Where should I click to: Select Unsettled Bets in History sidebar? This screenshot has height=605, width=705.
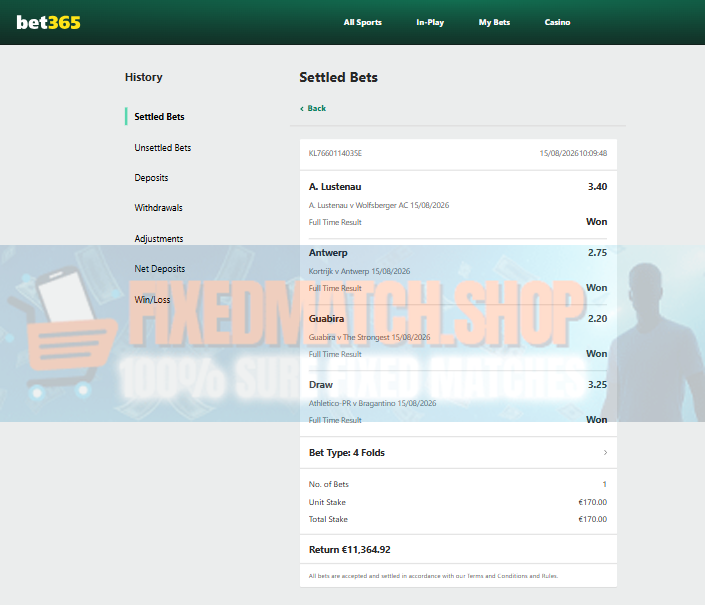(163, 148)
